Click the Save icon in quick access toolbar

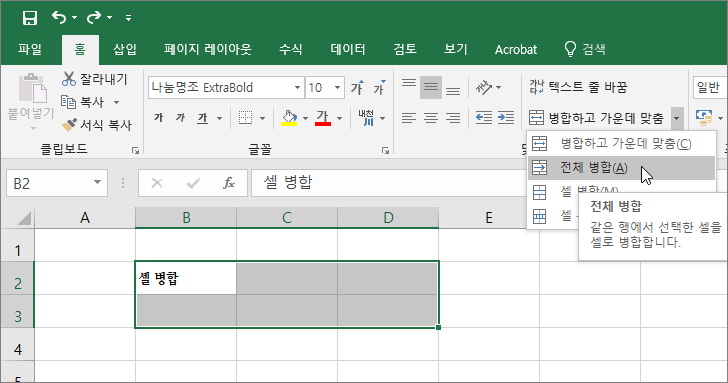30,18
